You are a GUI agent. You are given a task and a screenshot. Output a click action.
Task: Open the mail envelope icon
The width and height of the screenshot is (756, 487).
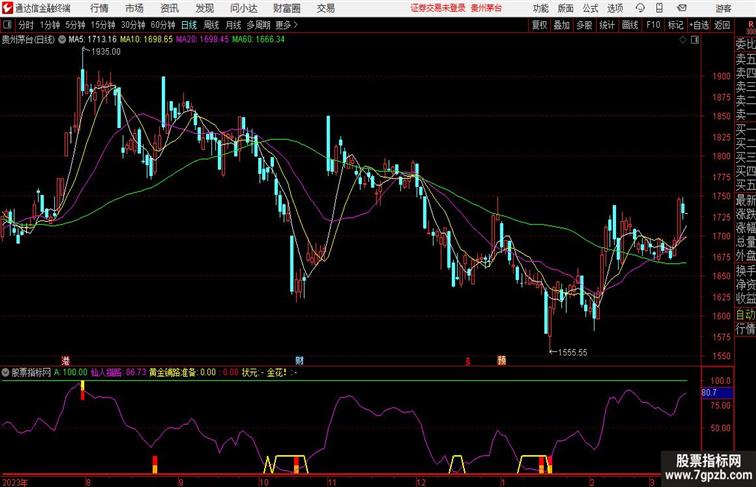pyautogui.click(x=682, y=8)
